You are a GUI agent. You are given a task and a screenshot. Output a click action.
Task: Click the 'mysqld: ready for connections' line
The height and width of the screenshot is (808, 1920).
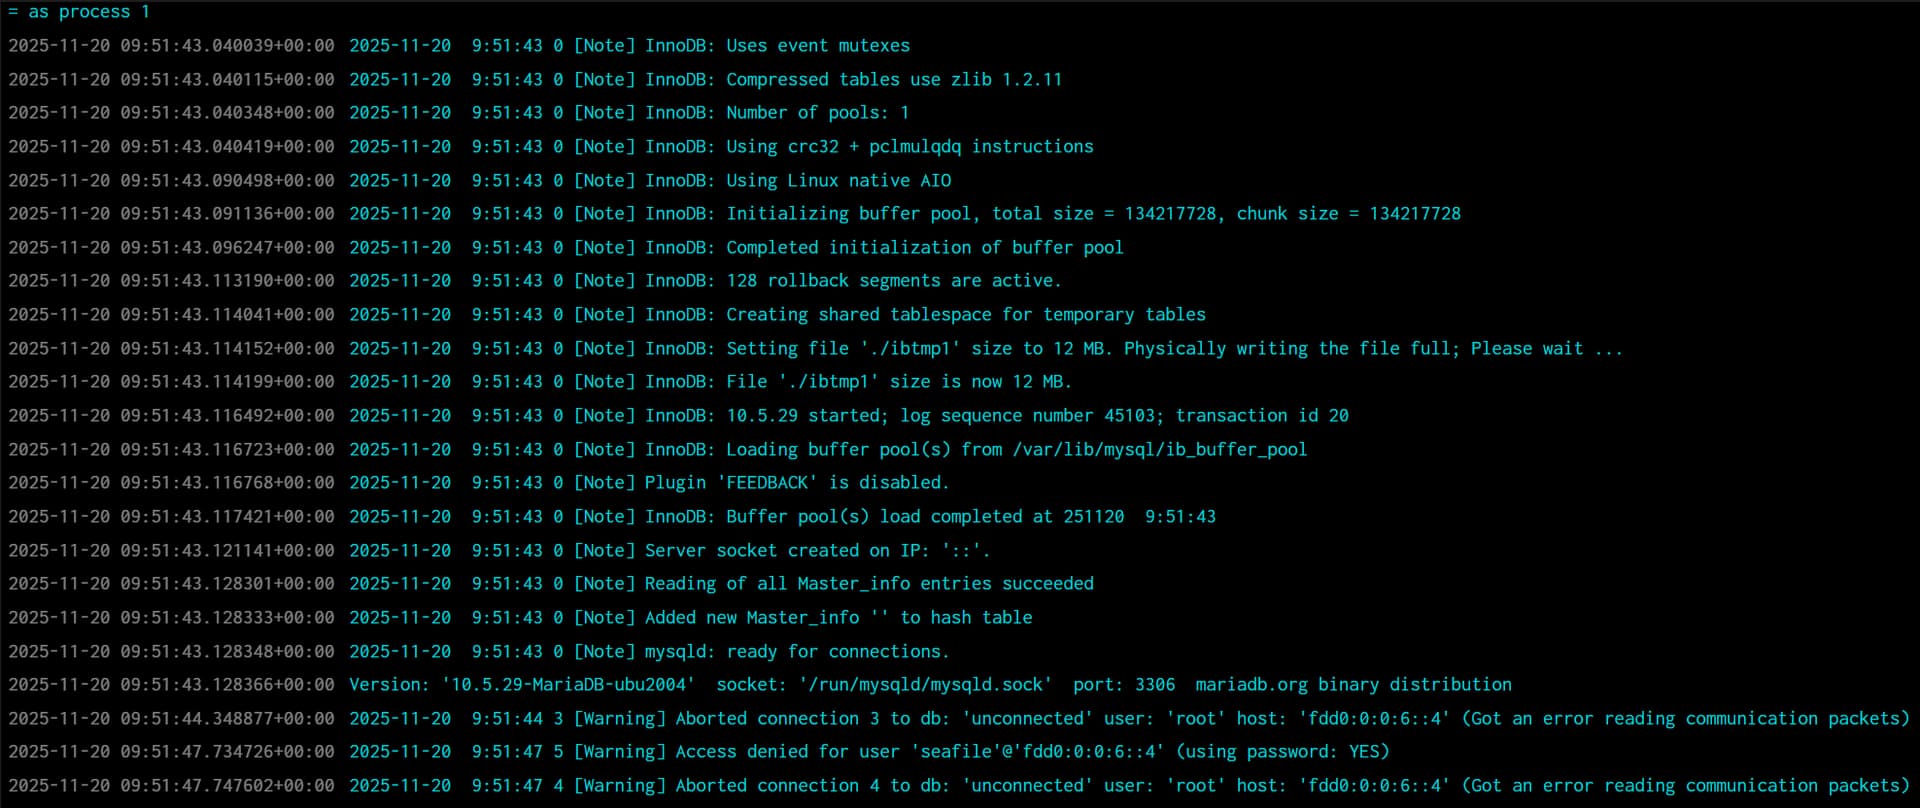pos(796,652)
